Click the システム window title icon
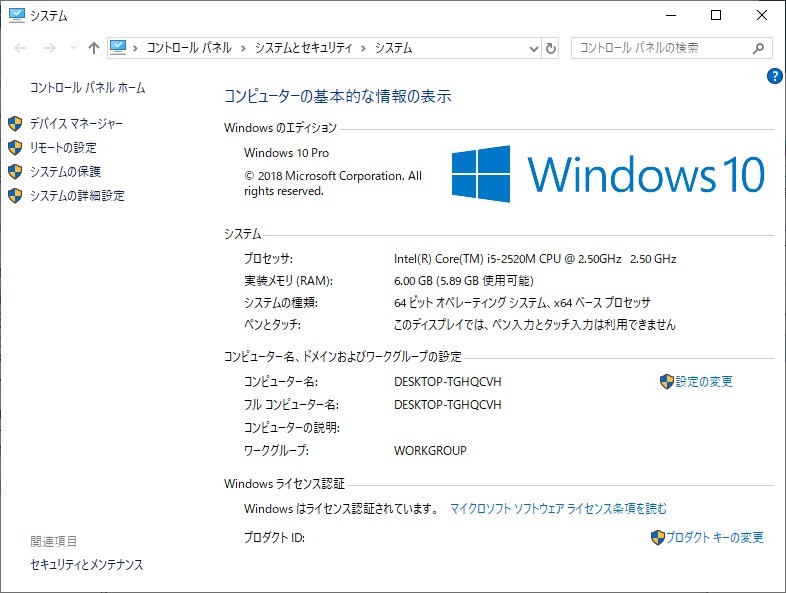 17,15
